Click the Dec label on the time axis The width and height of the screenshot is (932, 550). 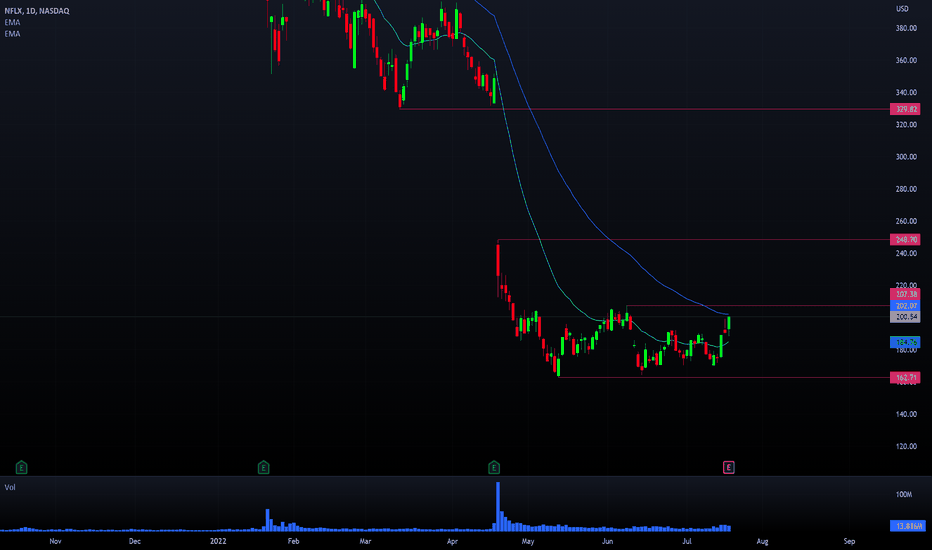(135, 541)
